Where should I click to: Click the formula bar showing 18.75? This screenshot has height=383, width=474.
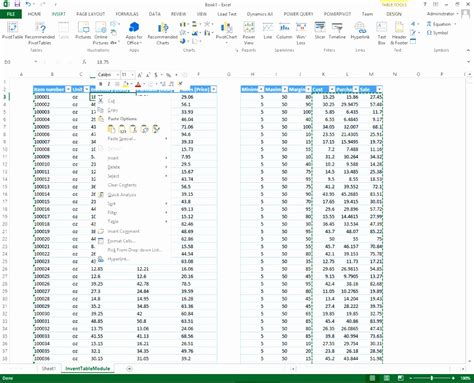coord(280,62)
